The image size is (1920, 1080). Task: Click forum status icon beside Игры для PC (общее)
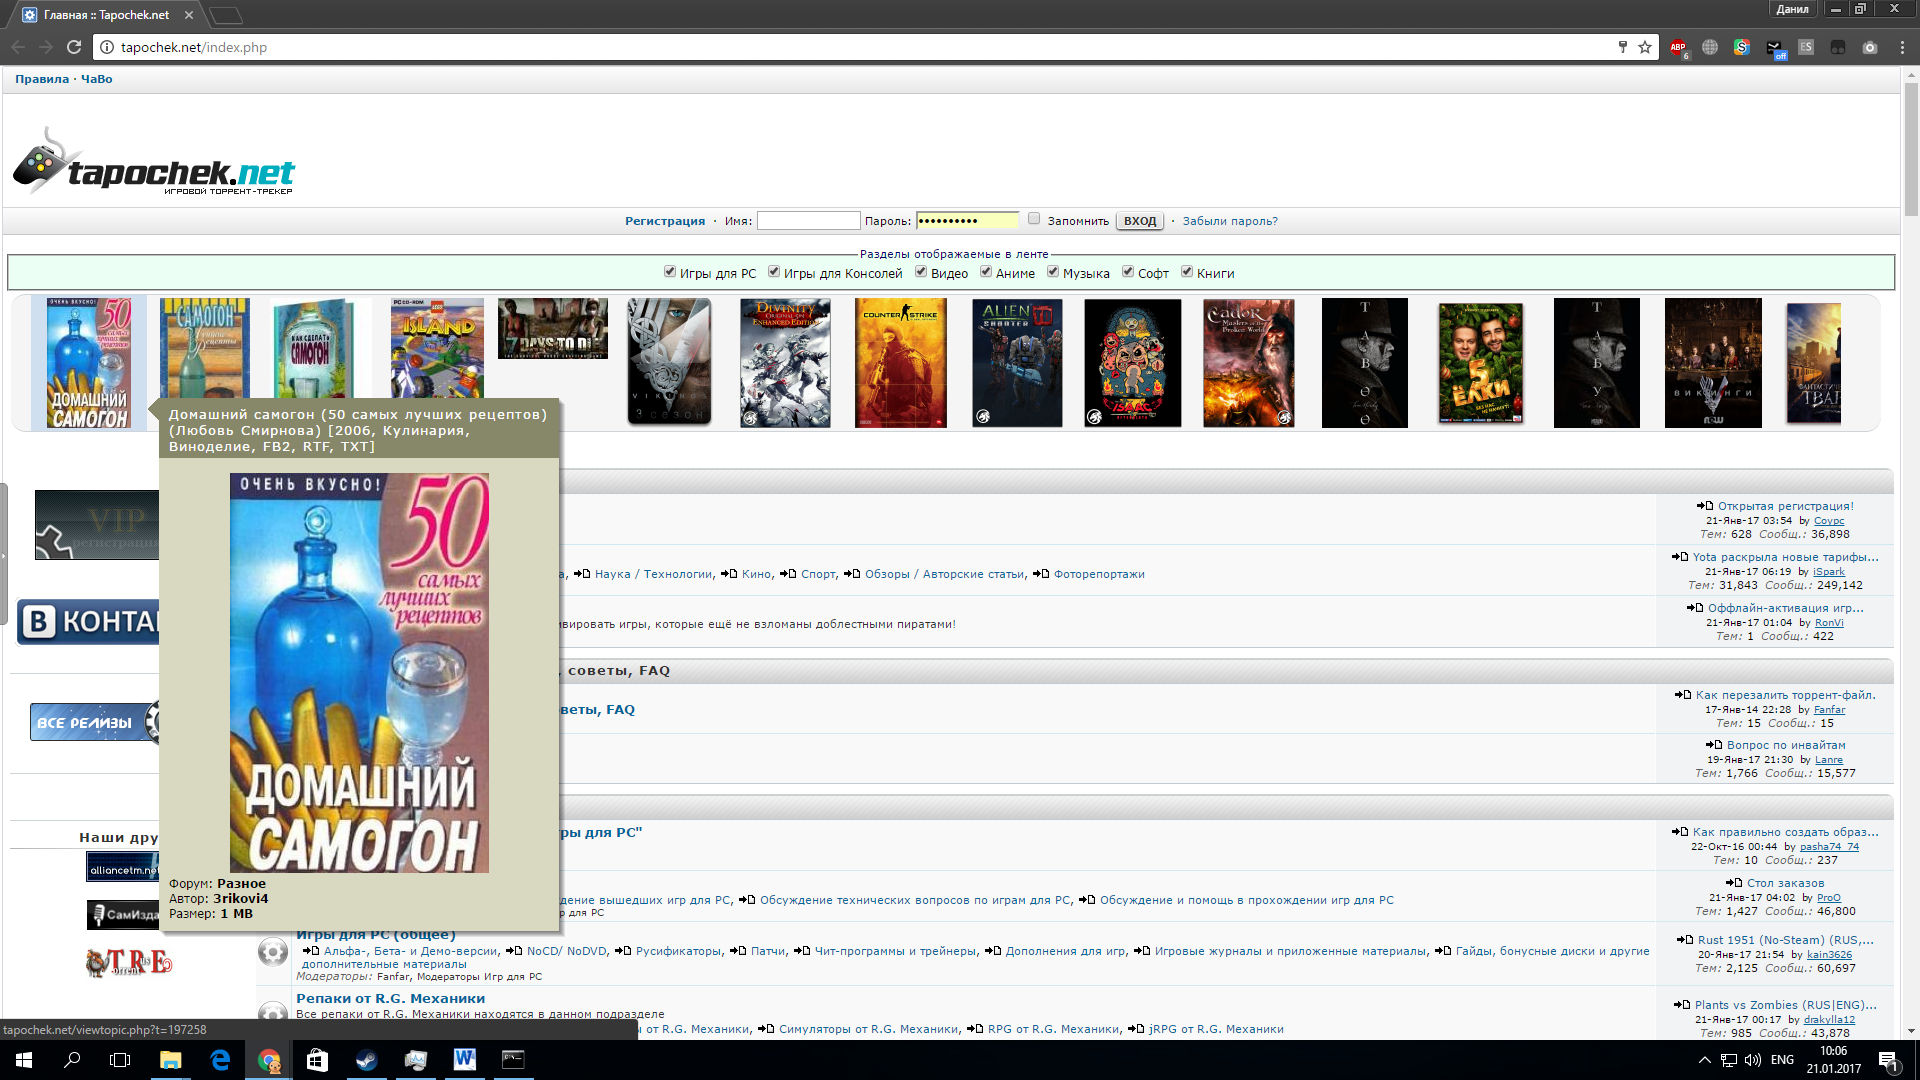272,951
